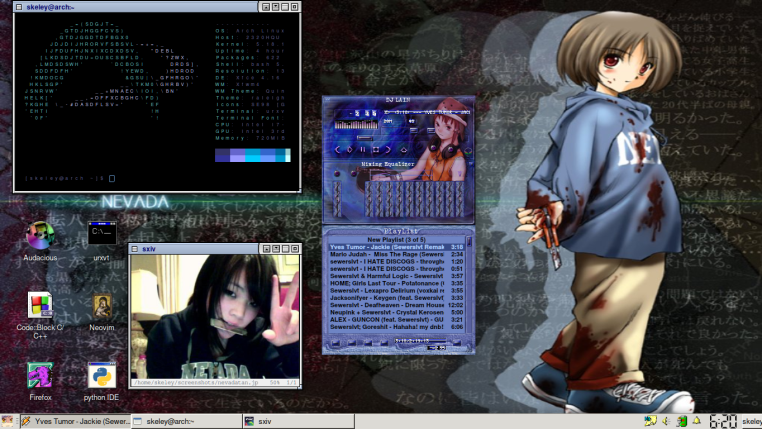Image resolution: width=762 pixels, height=429 pixels.
Task: Adjust the equalizer preamp slider
Action: [337, 199]
